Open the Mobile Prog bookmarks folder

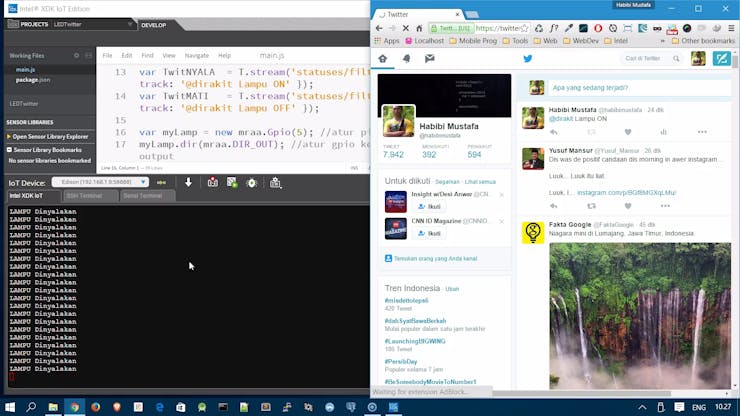pyautogui.click(x=473, y=41)
